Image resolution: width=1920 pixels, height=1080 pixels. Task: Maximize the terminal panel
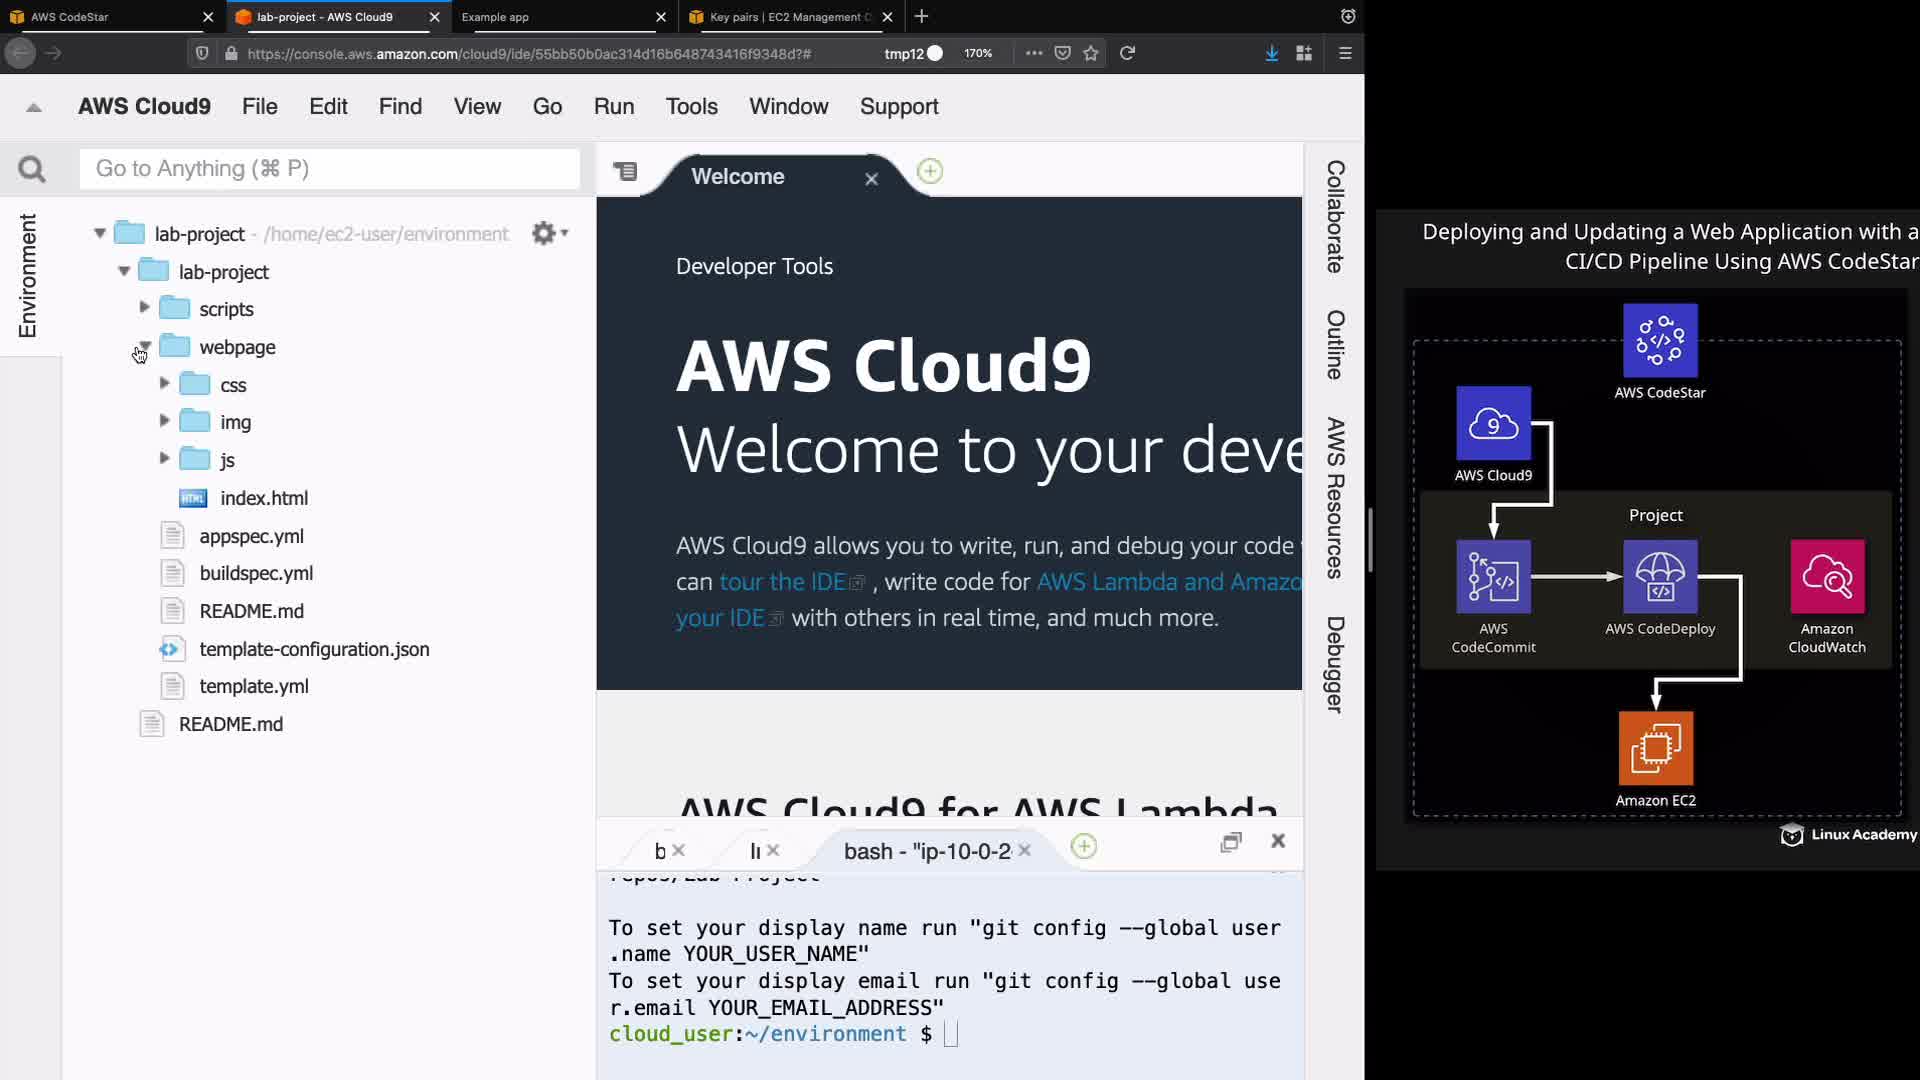click(1231, 842)
